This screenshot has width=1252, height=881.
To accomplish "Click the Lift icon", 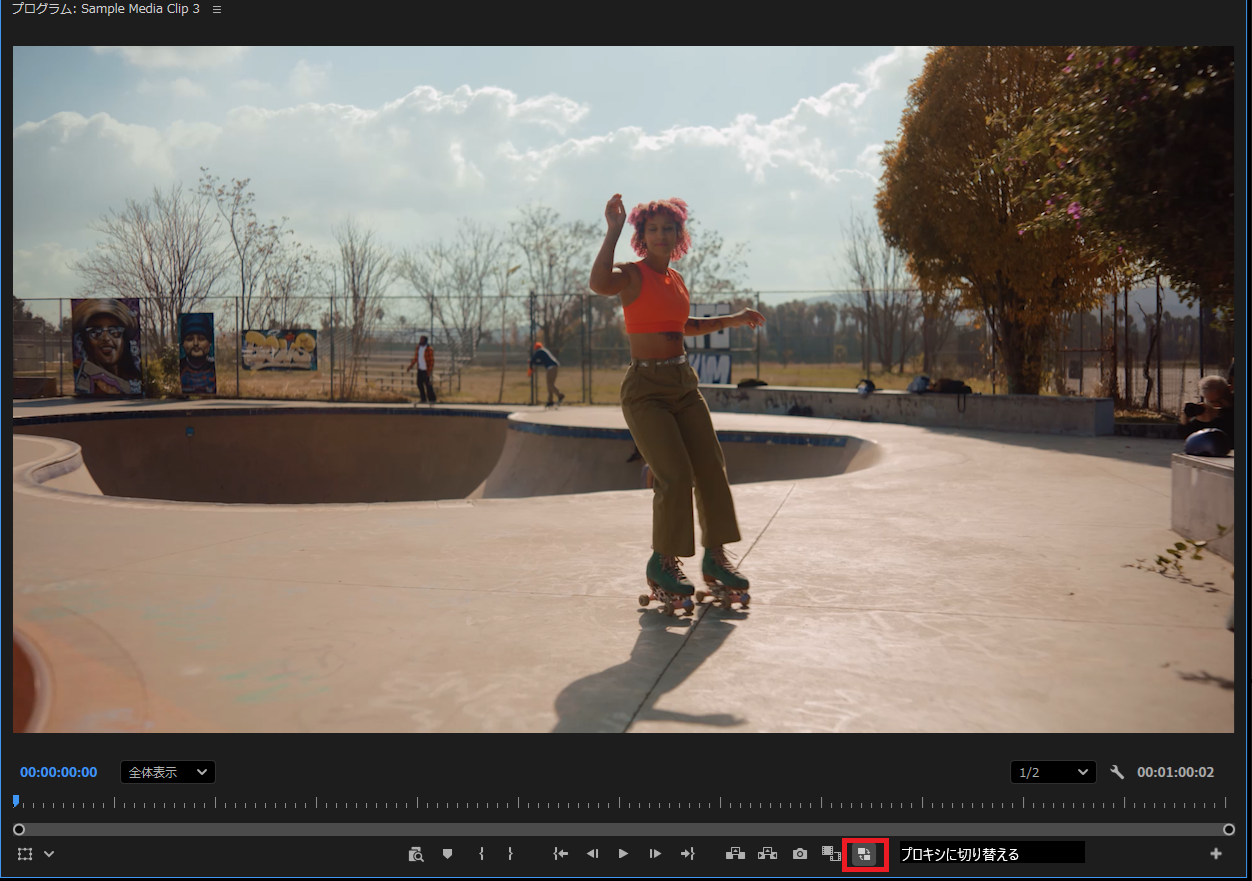I will point(736,854).
